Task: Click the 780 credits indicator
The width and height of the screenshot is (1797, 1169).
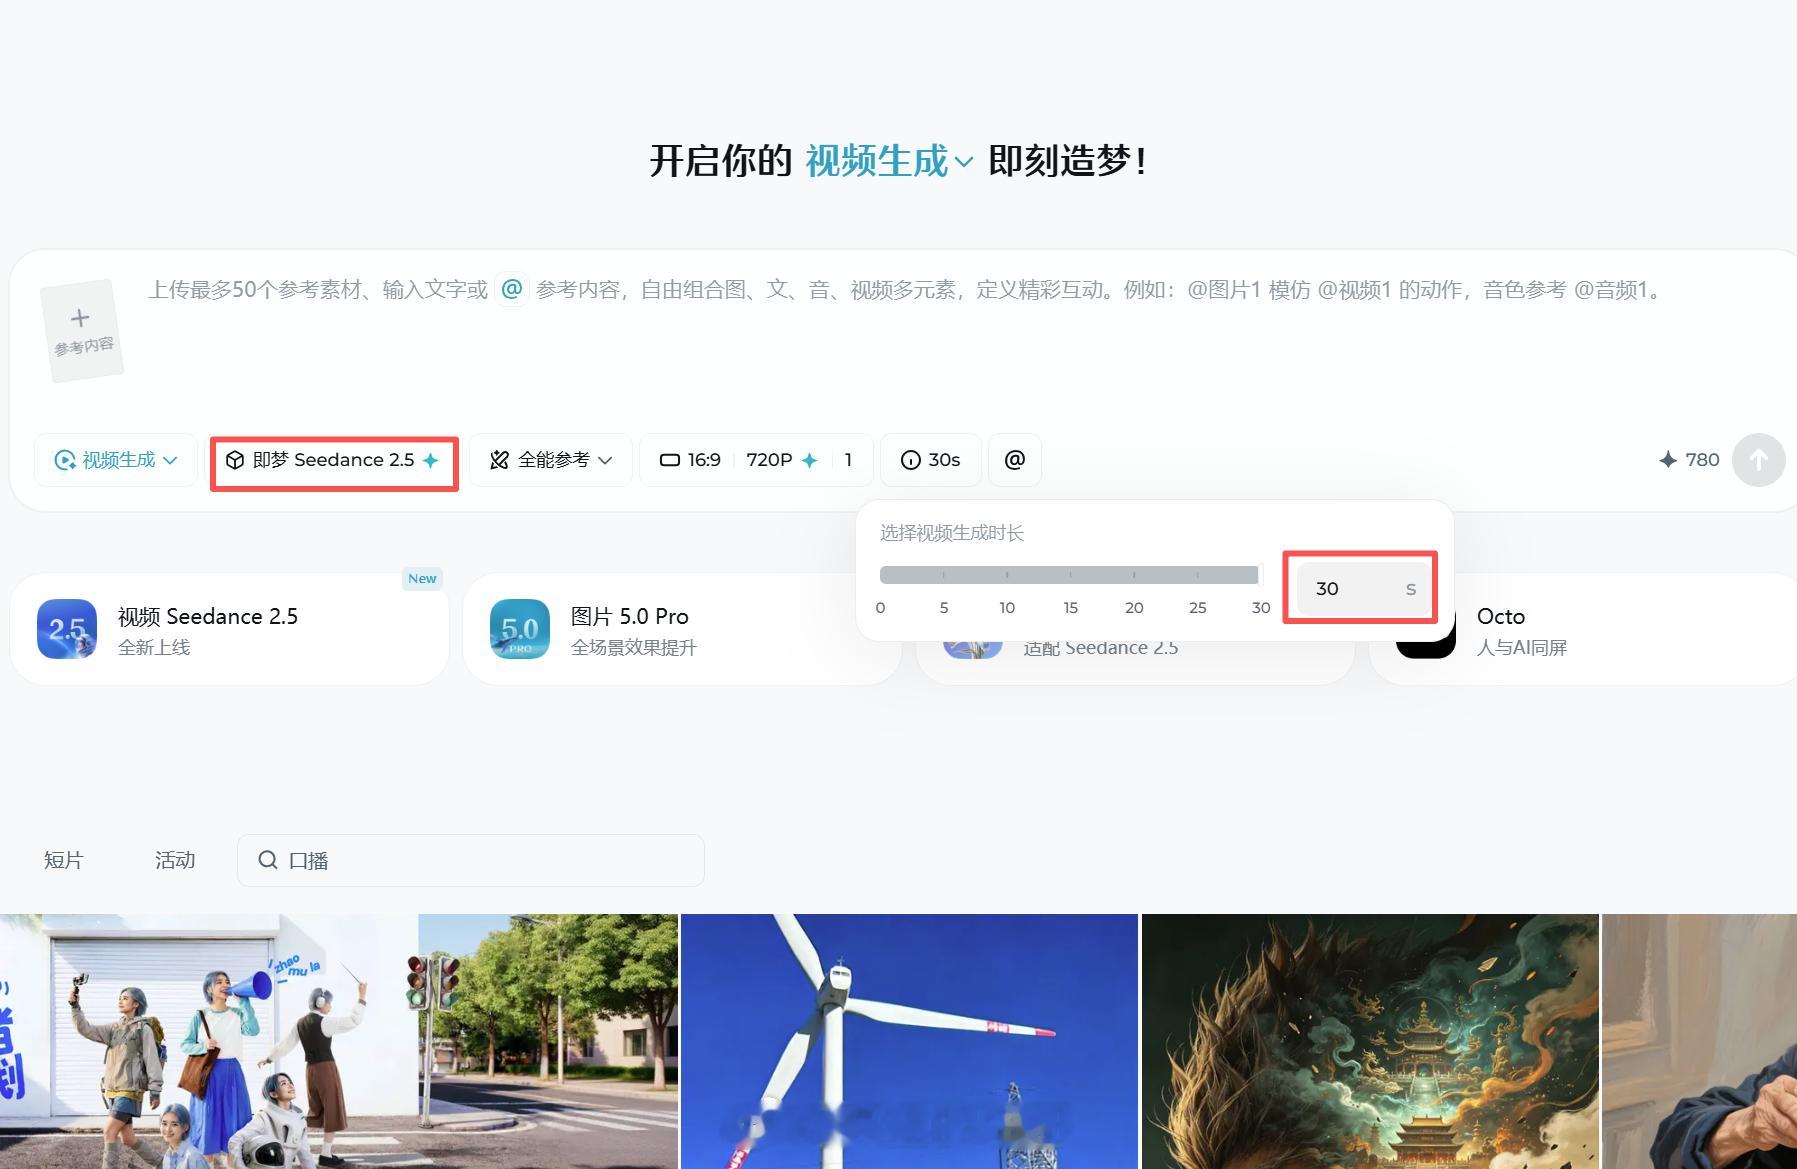Action: [x=1689, y=460]
